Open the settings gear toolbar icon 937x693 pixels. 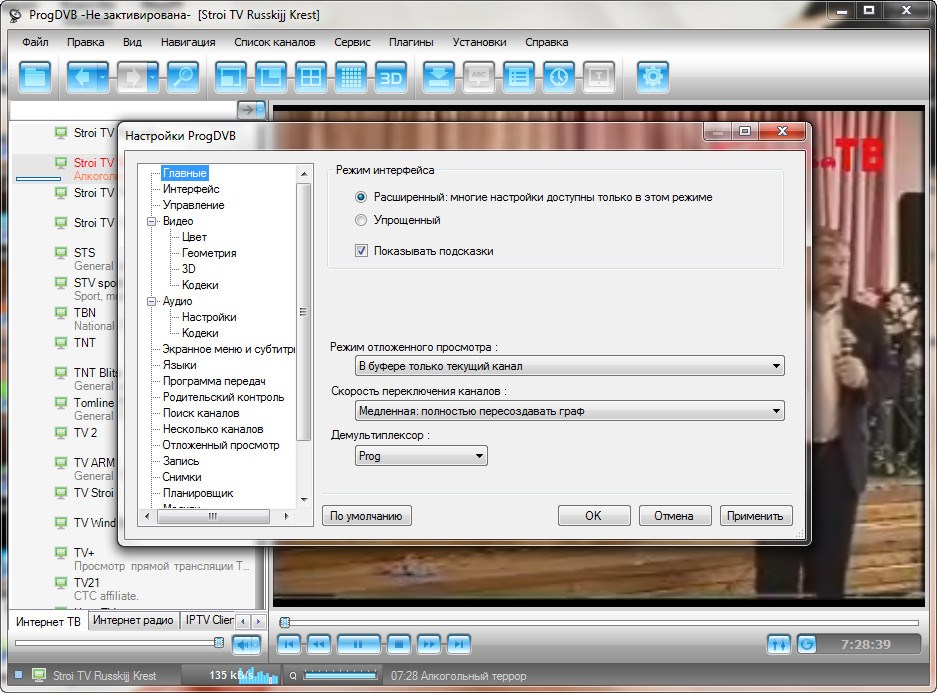(653, 77)
